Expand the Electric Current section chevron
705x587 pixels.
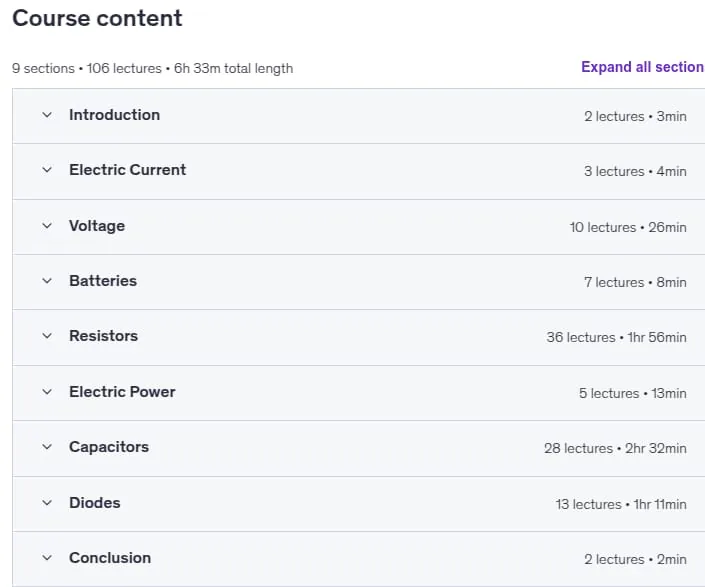click(x=47, y=170)
